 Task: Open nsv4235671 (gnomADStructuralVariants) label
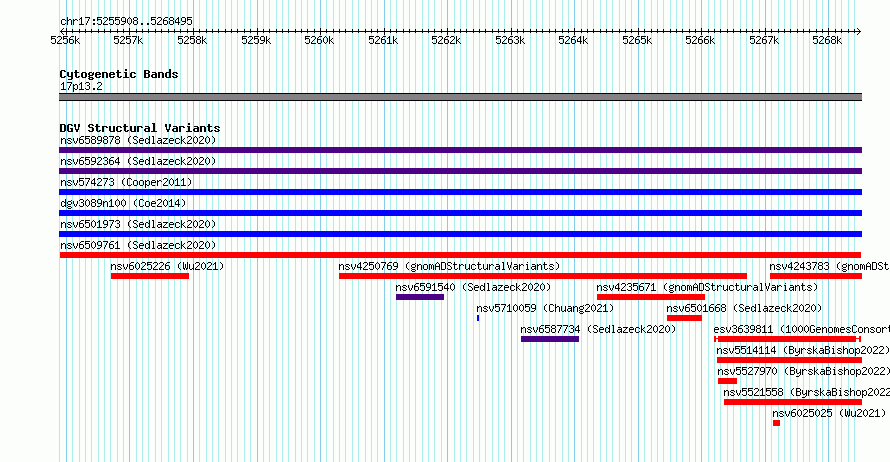click(707, 287)
